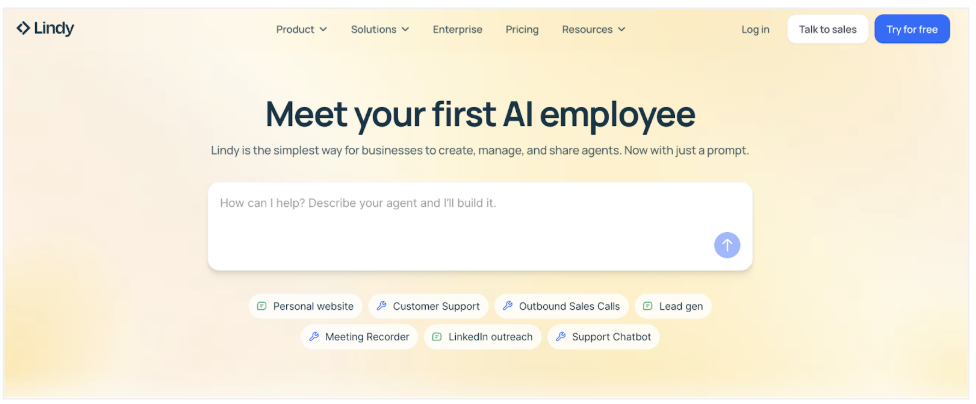
Task: Expand the Resources dropdown menu
Action: pyautogui.click(x=593, y=30)
